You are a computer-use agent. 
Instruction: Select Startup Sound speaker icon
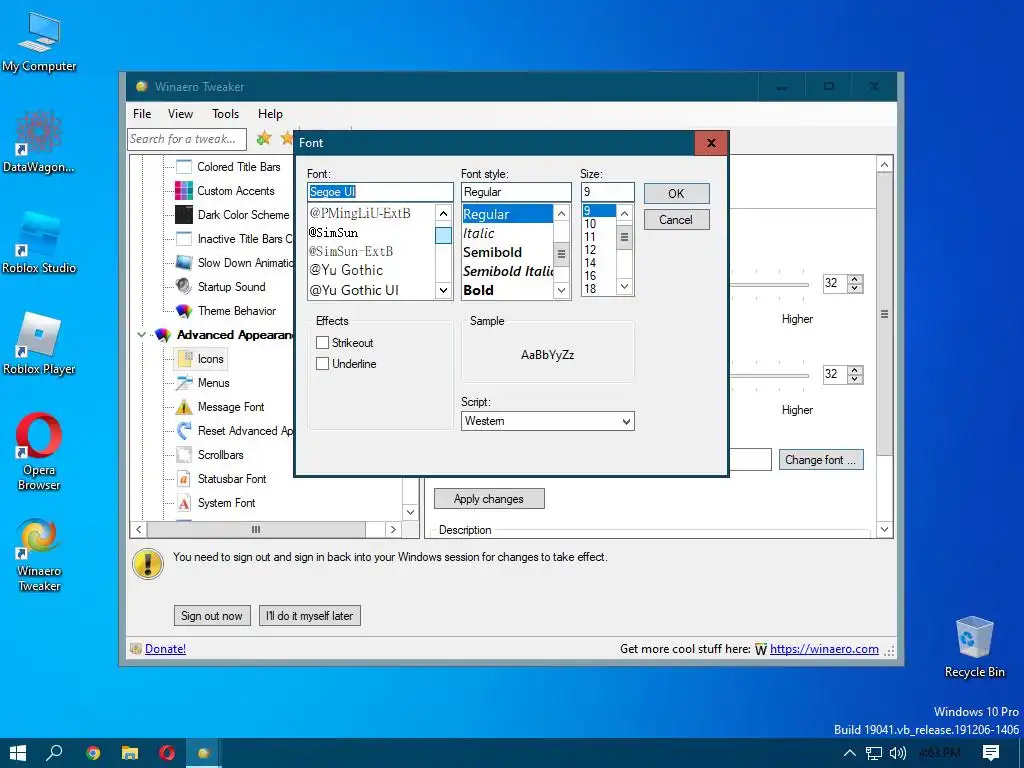184,287
